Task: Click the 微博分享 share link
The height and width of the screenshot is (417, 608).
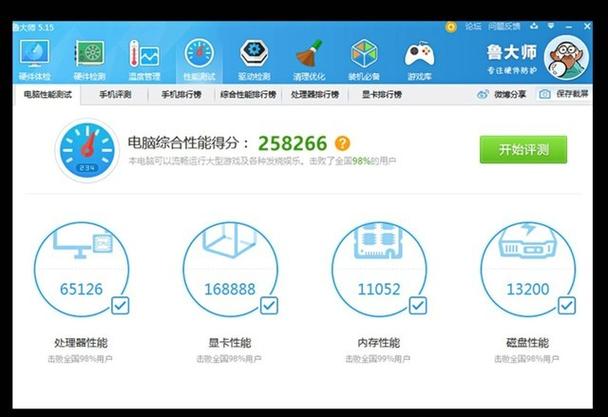Action: 510,94
